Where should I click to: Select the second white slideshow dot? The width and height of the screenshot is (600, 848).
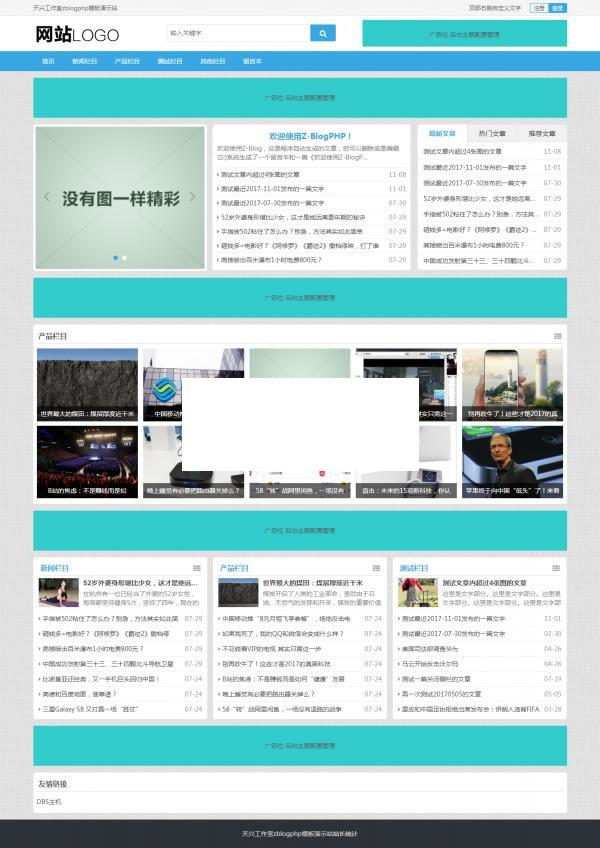tap(124, 258)
